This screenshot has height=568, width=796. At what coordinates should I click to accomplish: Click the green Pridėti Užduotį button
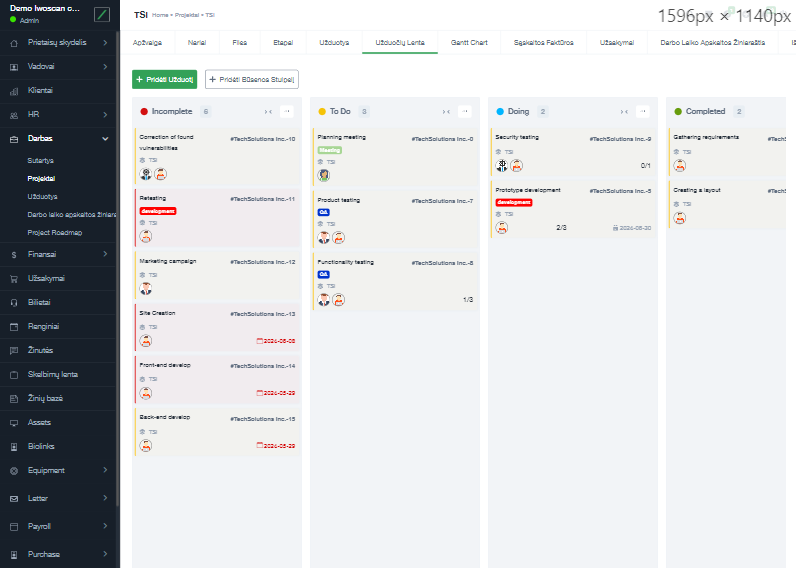[164, 79]
